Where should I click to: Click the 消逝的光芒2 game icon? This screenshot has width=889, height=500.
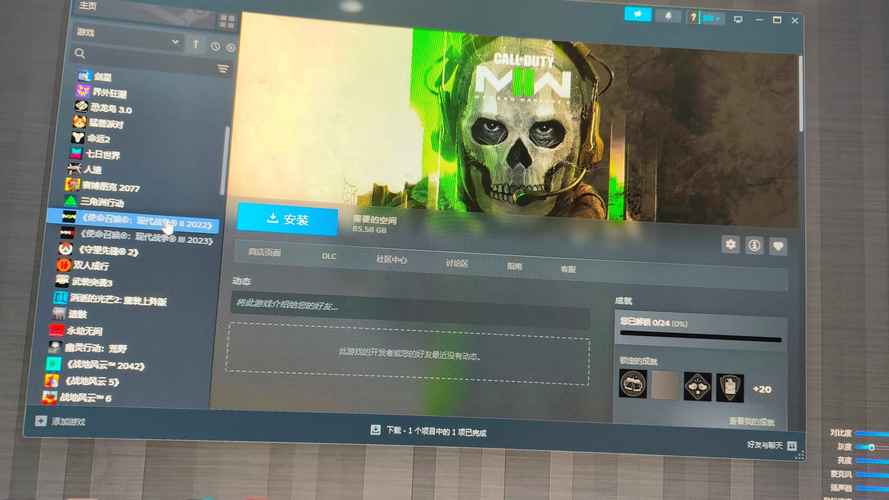point(60,297)
